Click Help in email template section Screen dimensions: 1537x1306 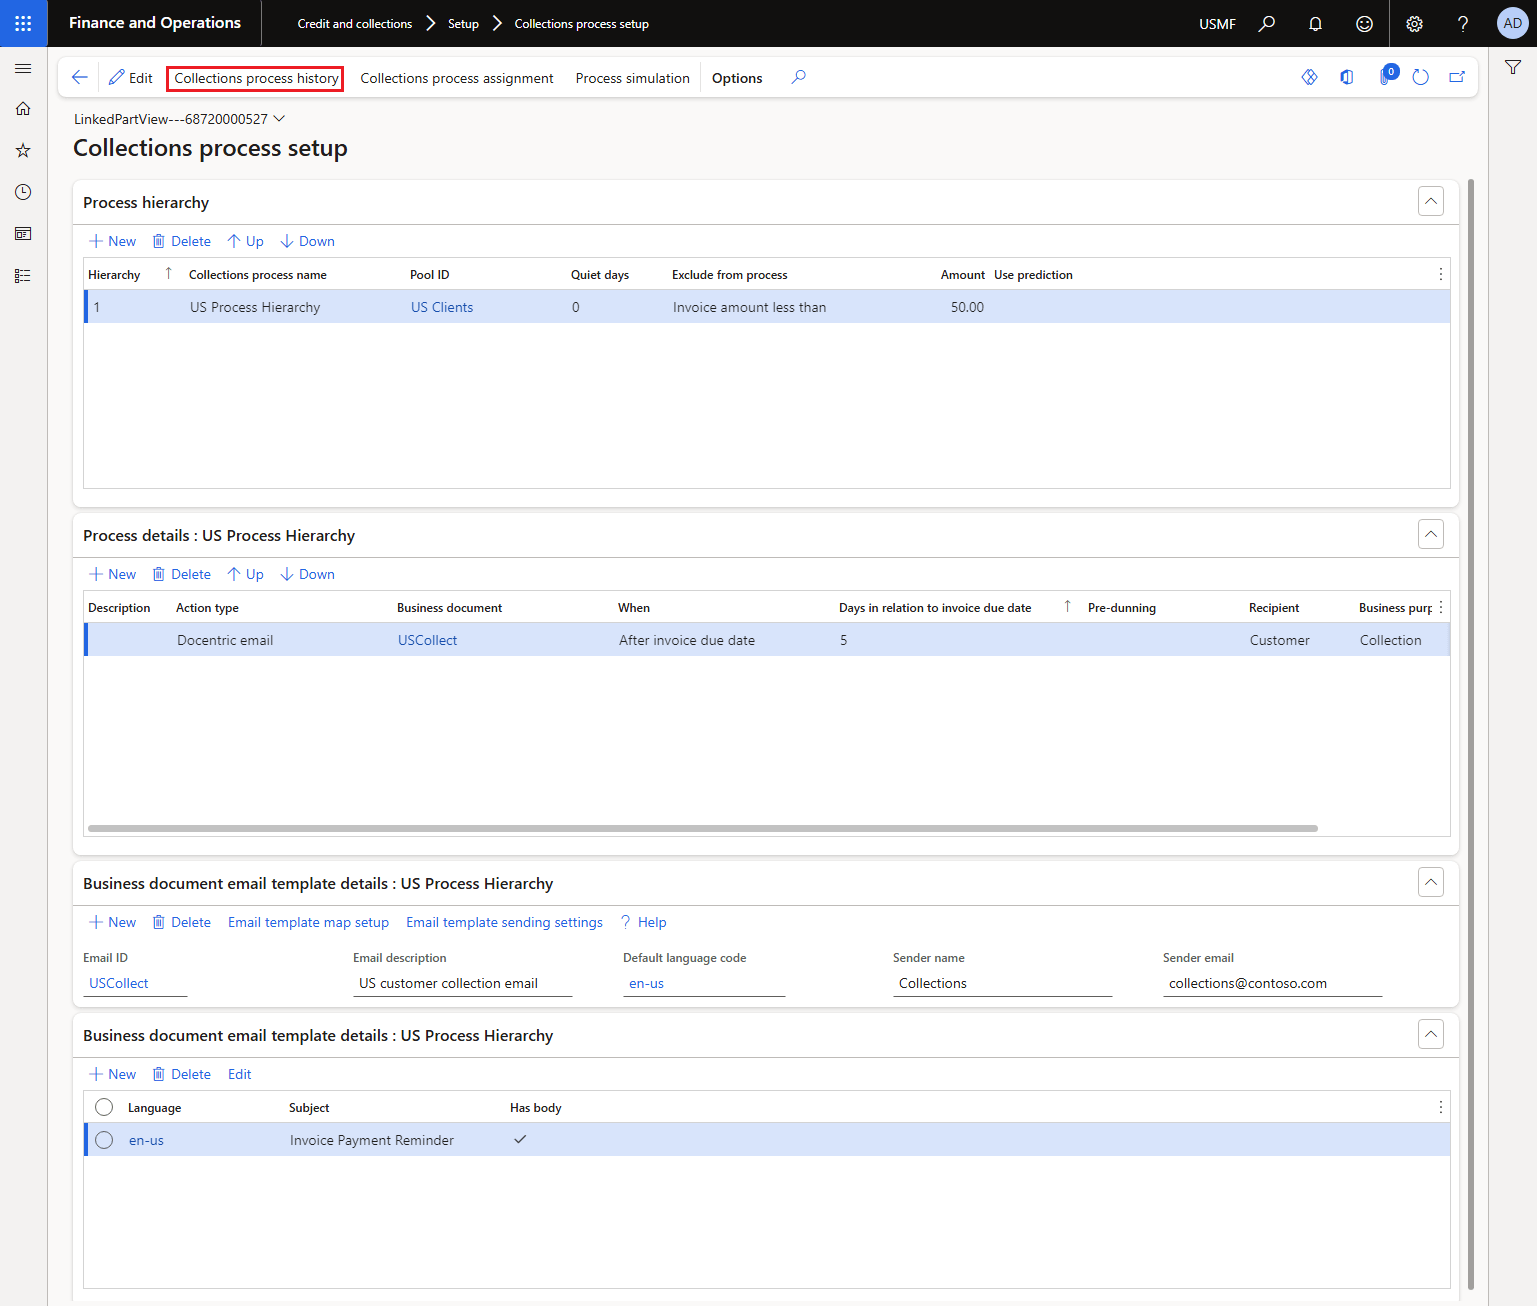coord(644,922)
